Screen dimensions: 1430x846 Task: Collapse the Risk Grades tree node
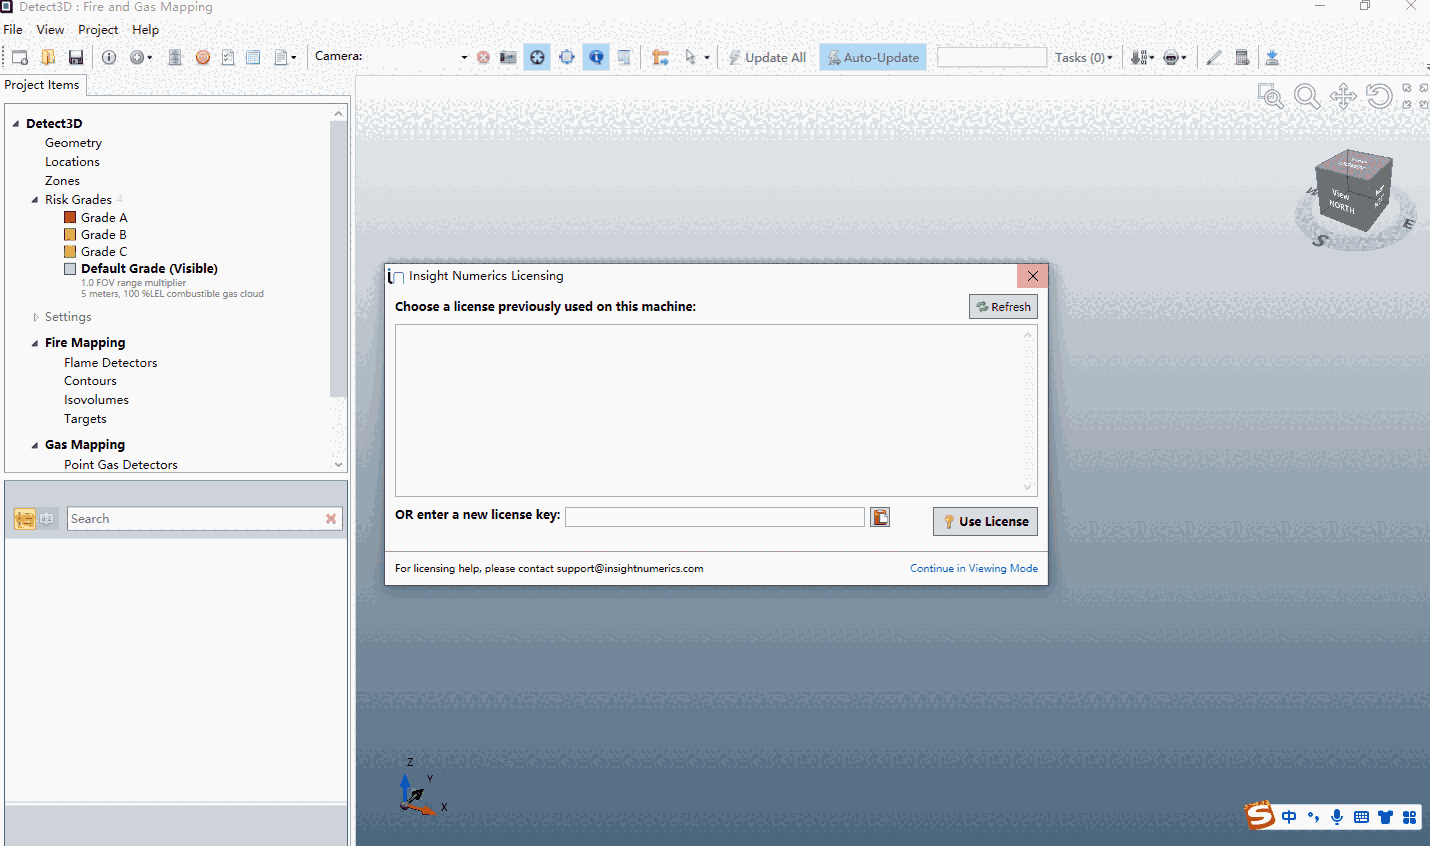(x=35, y=200)
